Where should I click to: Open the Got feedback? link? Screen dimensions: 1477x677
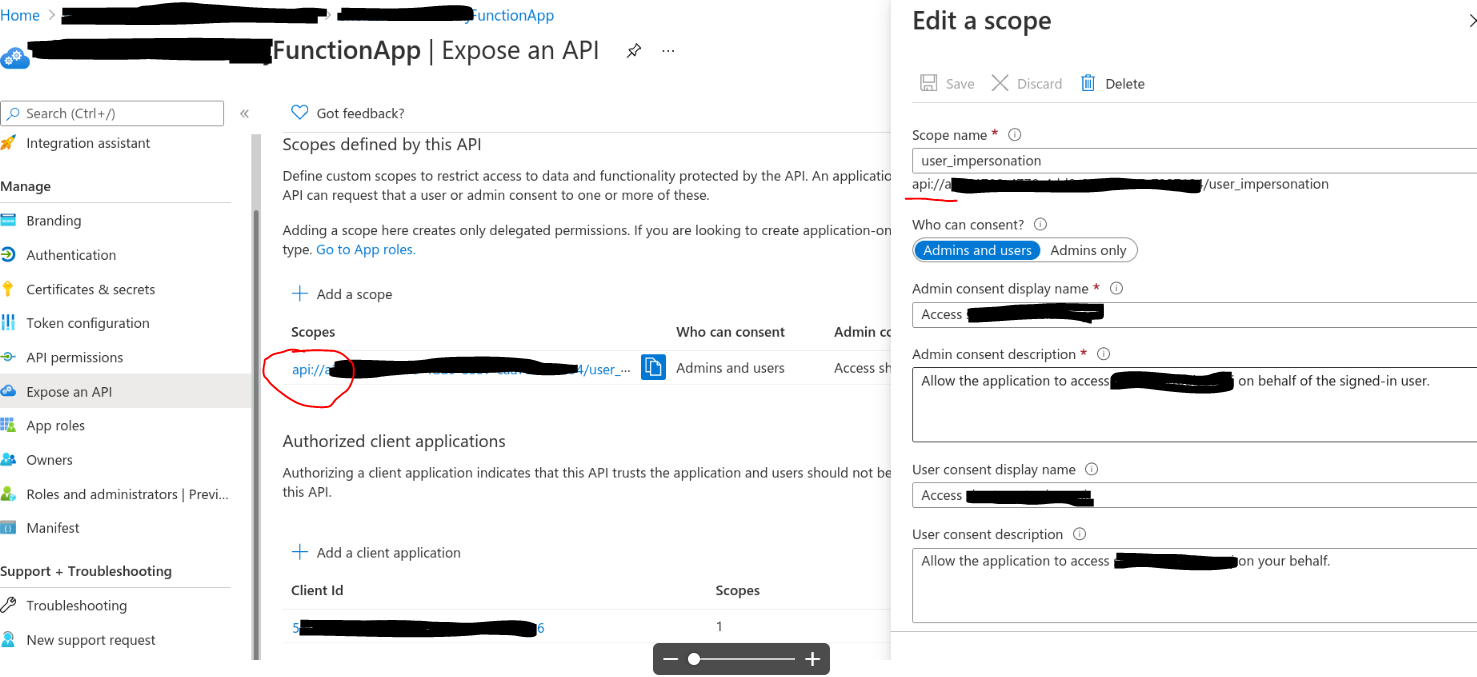(361, 113)
